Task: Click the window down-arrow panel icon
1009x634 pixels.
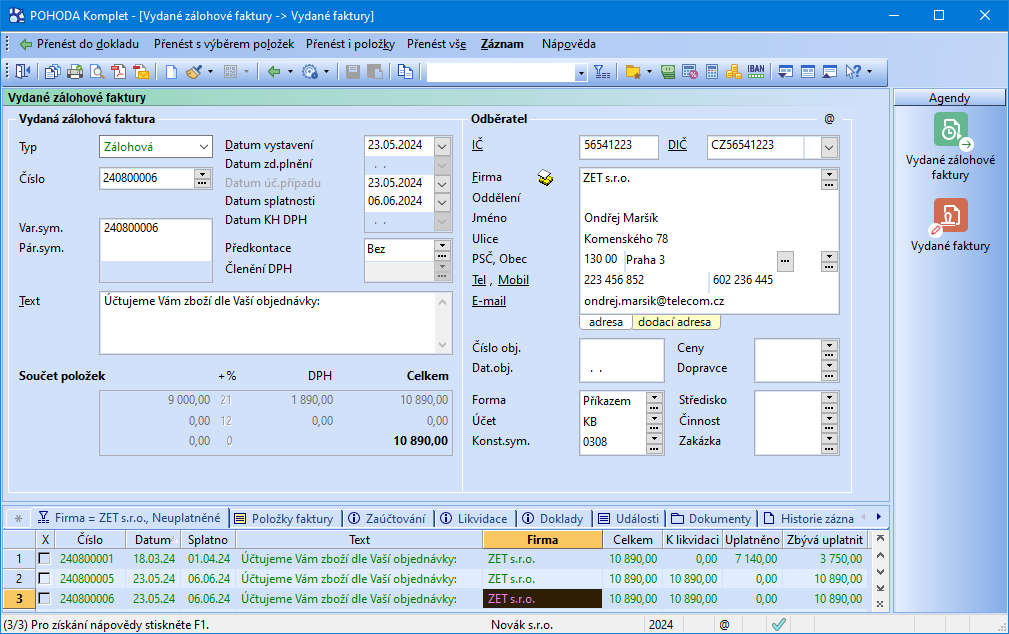Action: click(x=785, y=71)
